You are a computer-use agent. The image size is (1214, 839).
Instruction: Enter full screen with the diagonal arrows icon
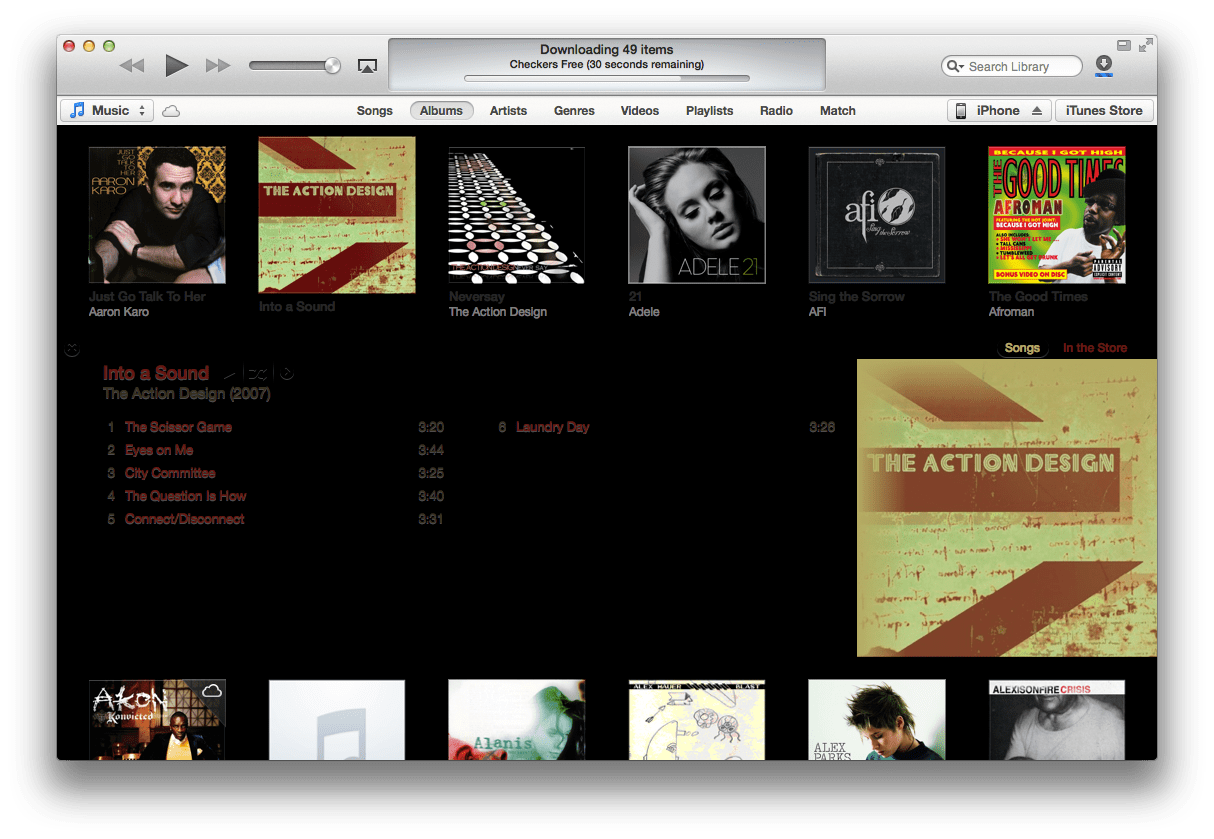(1148, 44)
